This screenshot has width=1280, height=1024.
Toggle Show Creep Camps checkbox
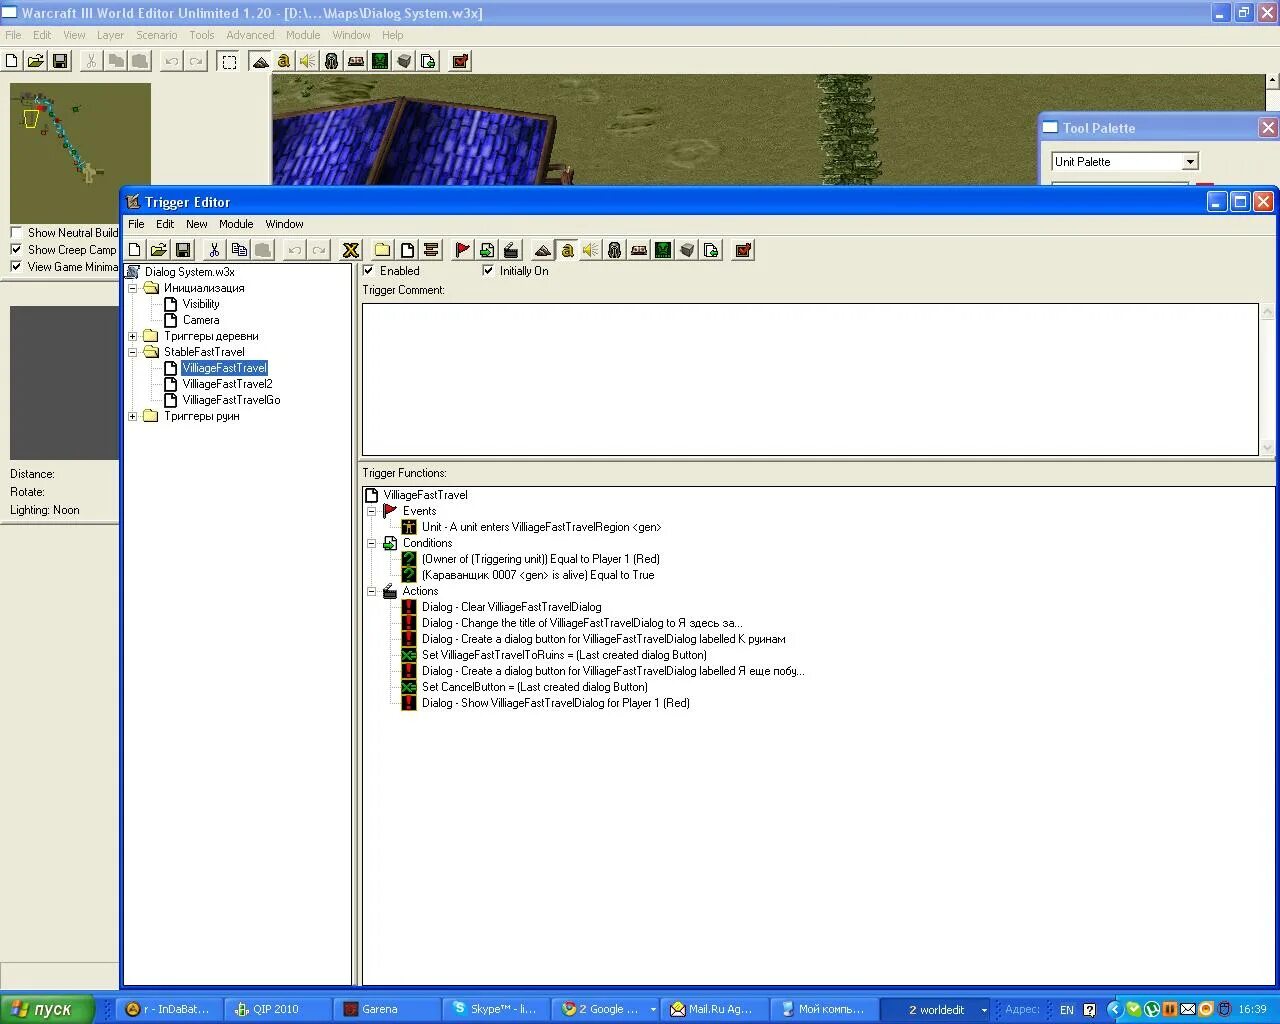pos(16,250)
